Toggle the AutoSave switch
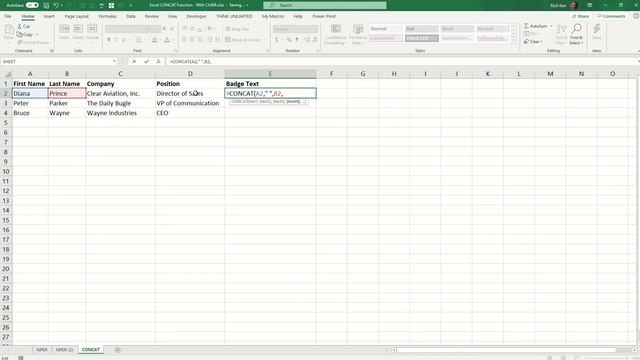640x360 pixels. pyautogui.click(x=32, y=5)
